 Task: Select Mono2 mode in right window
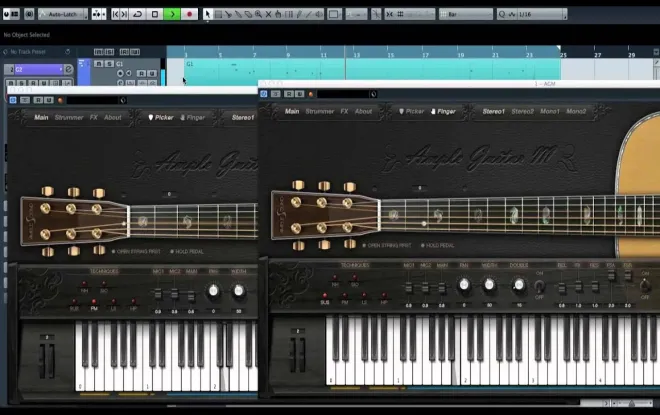tap(576, 112)
